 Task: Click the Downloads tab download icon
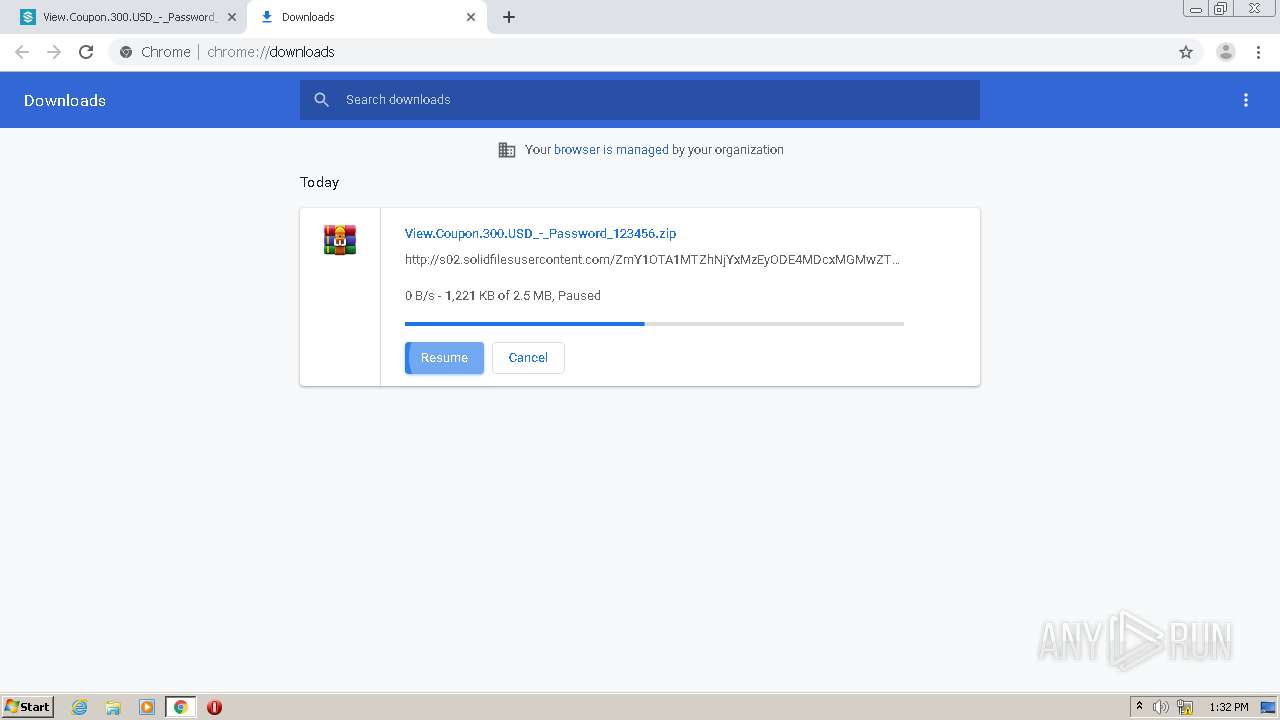click(267, 17)
